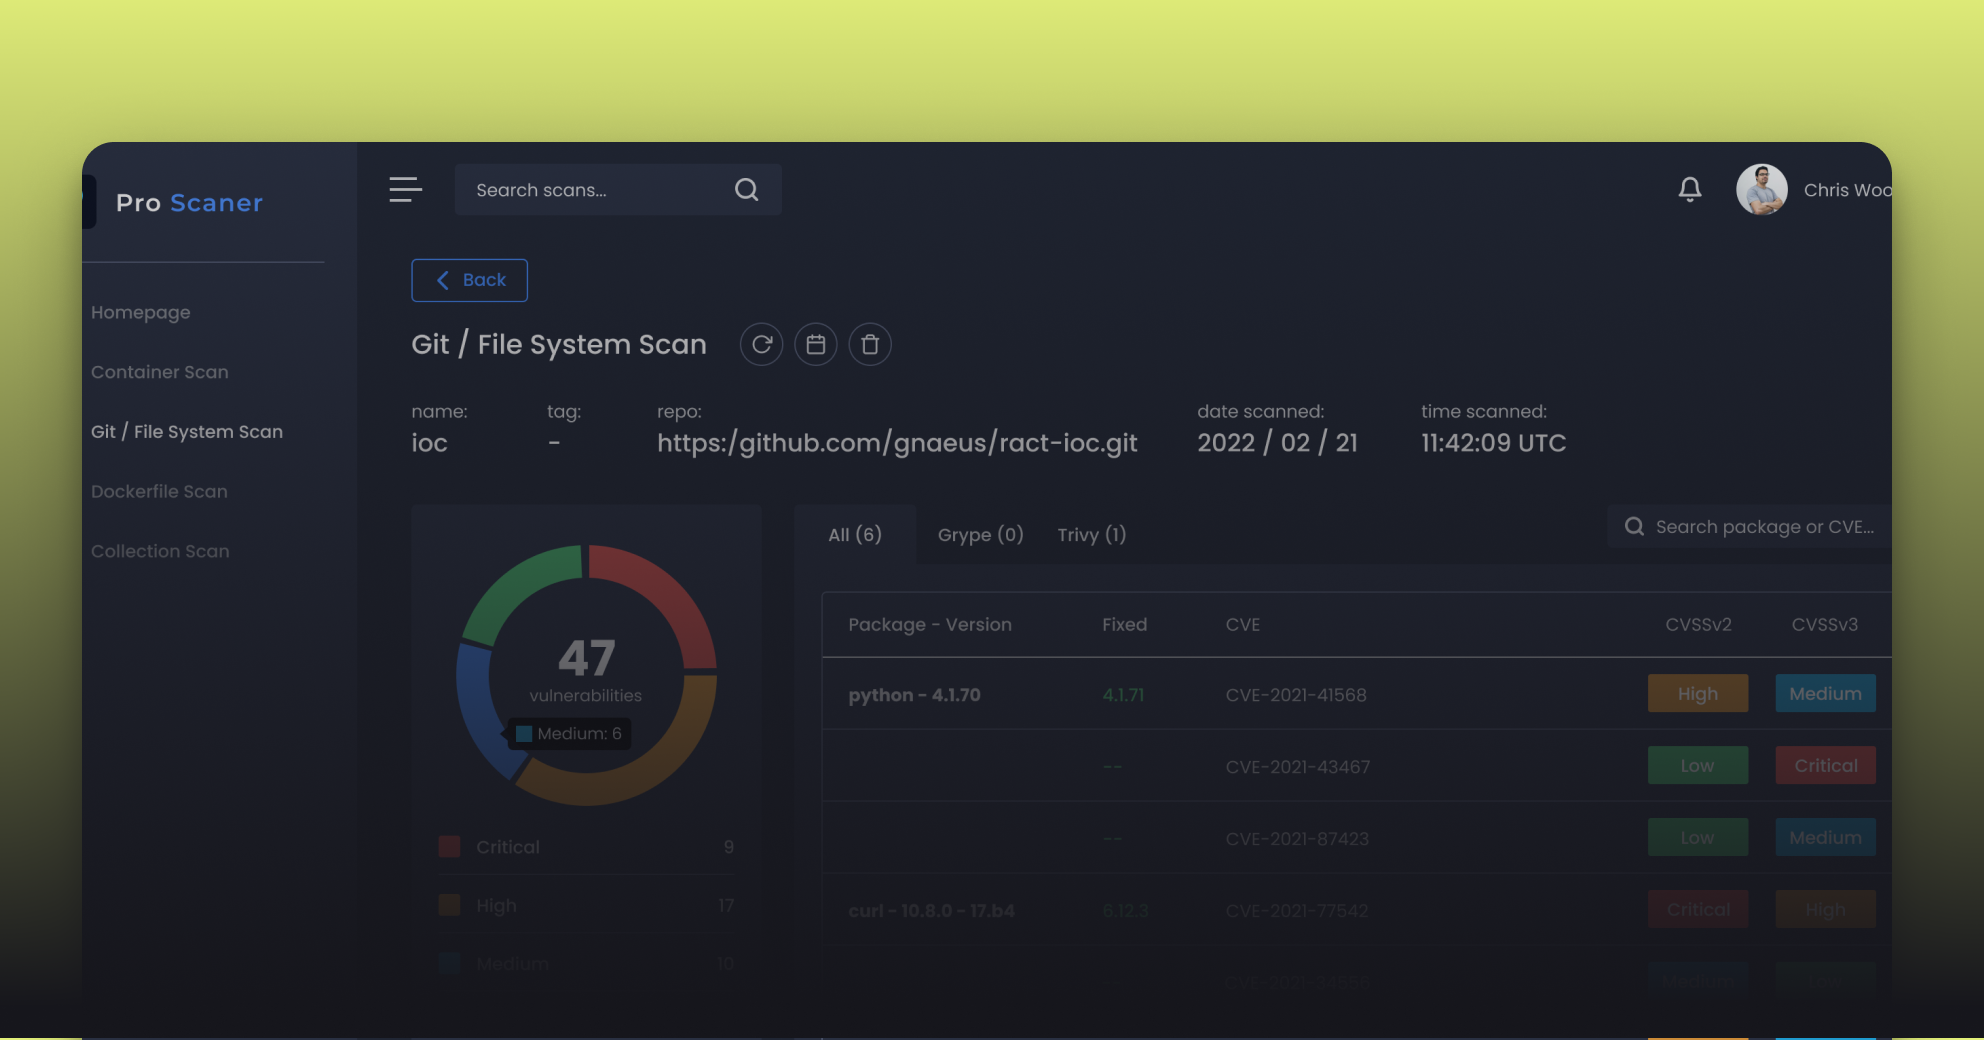Screen dimensions: 1984x1040
Task: Click the High legend color swatch
Action: (450, 905)
